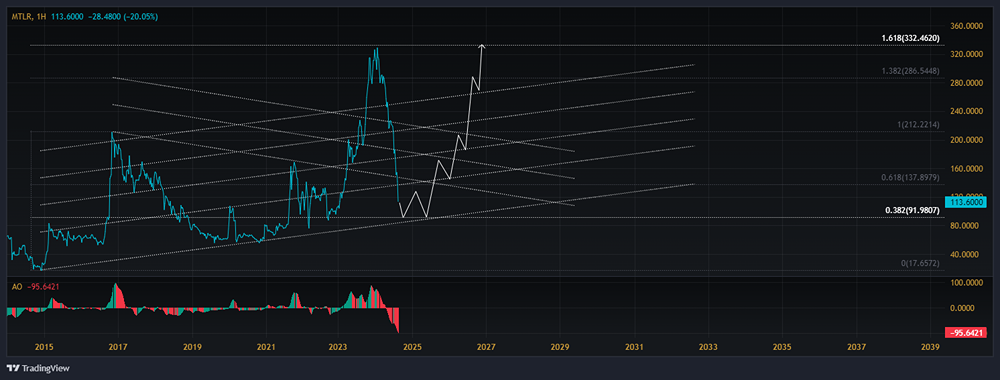1000x380 pixels.
Task: Click the TradingView logo in bottom corner
Action: pyautogui.click(x=38, y=369)
